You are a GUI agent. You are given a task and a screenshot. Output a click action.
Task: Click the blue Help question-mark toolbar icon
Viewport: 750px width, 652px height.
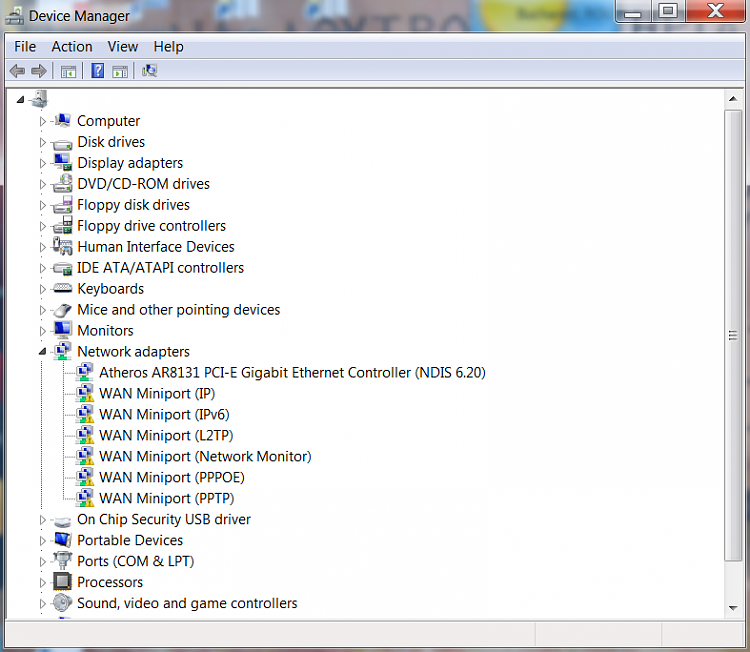(x=98, y=71)
